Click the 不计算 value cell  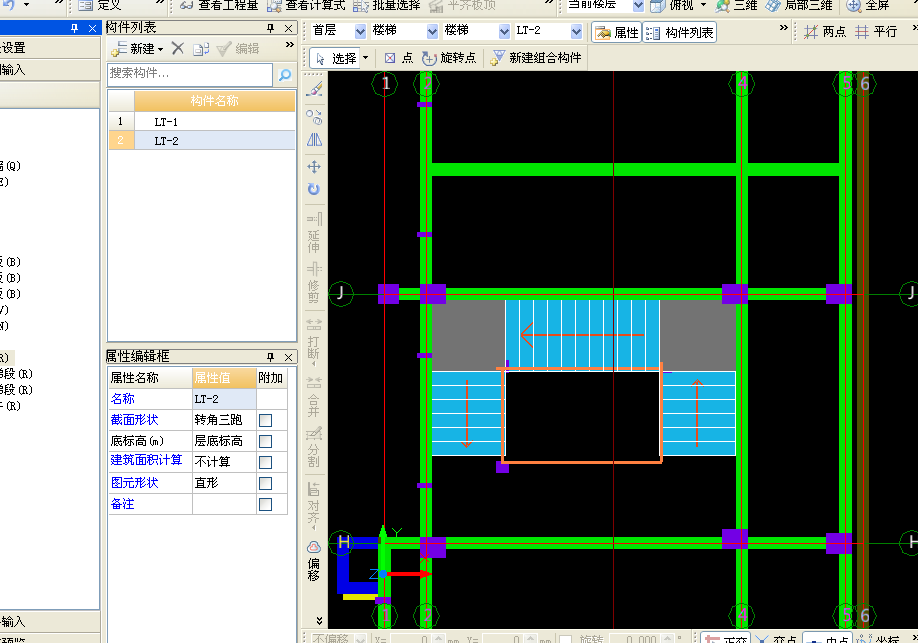coord(224,462)
